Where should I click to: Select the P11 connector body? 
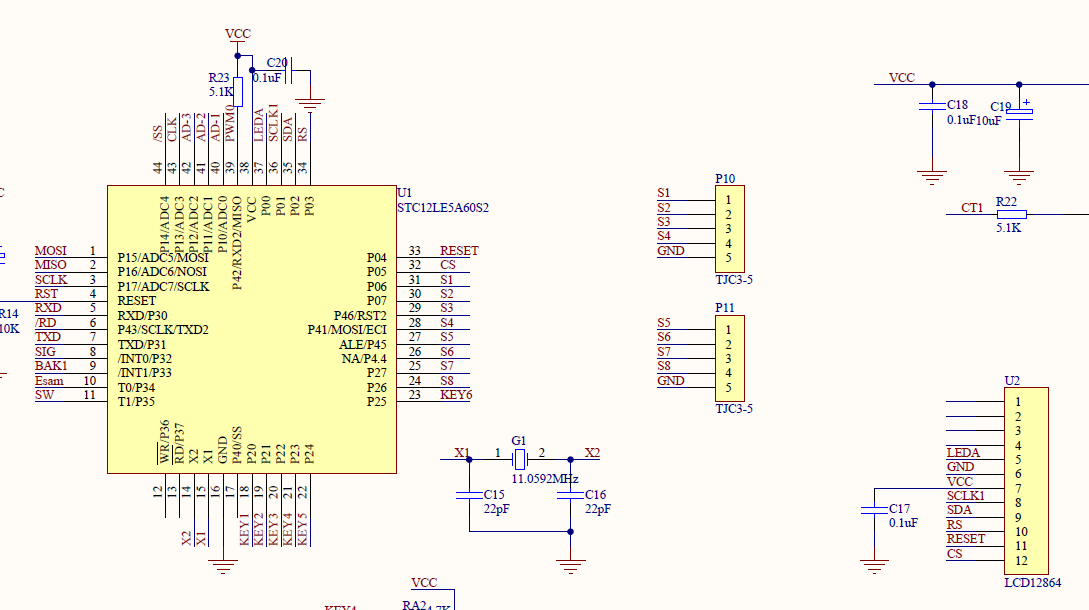pyautogui.click(x=730, y=358)
